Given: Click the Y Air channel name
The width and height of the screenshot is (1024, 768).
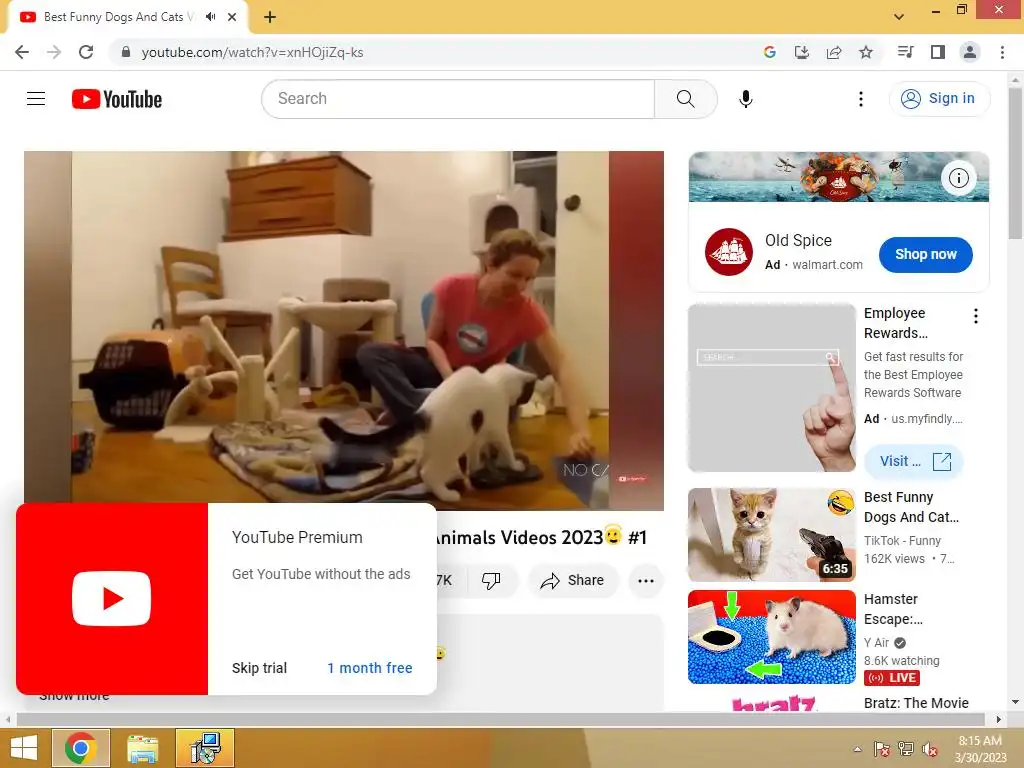Looking at the screenshot, I should point(876,643).
